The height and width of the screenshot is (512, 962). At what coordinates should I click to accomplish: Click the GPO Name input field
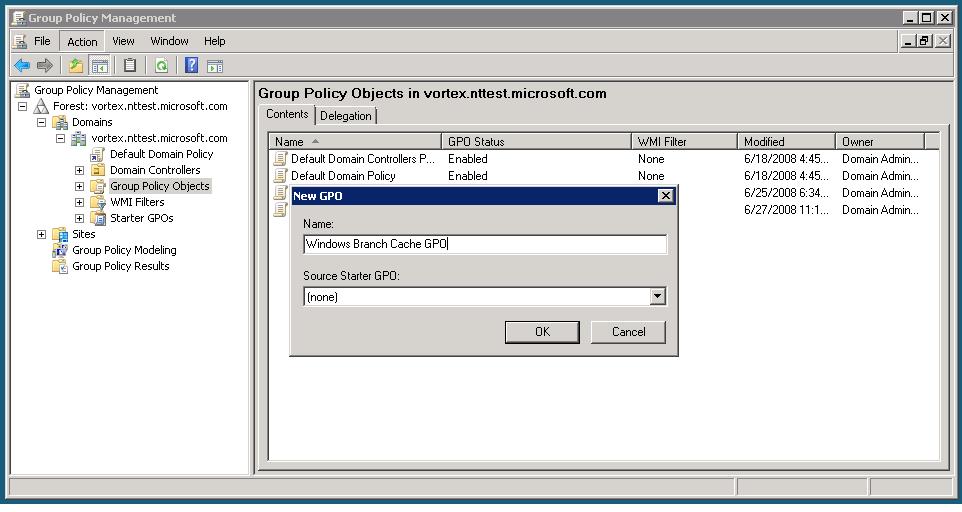(485, 244)
